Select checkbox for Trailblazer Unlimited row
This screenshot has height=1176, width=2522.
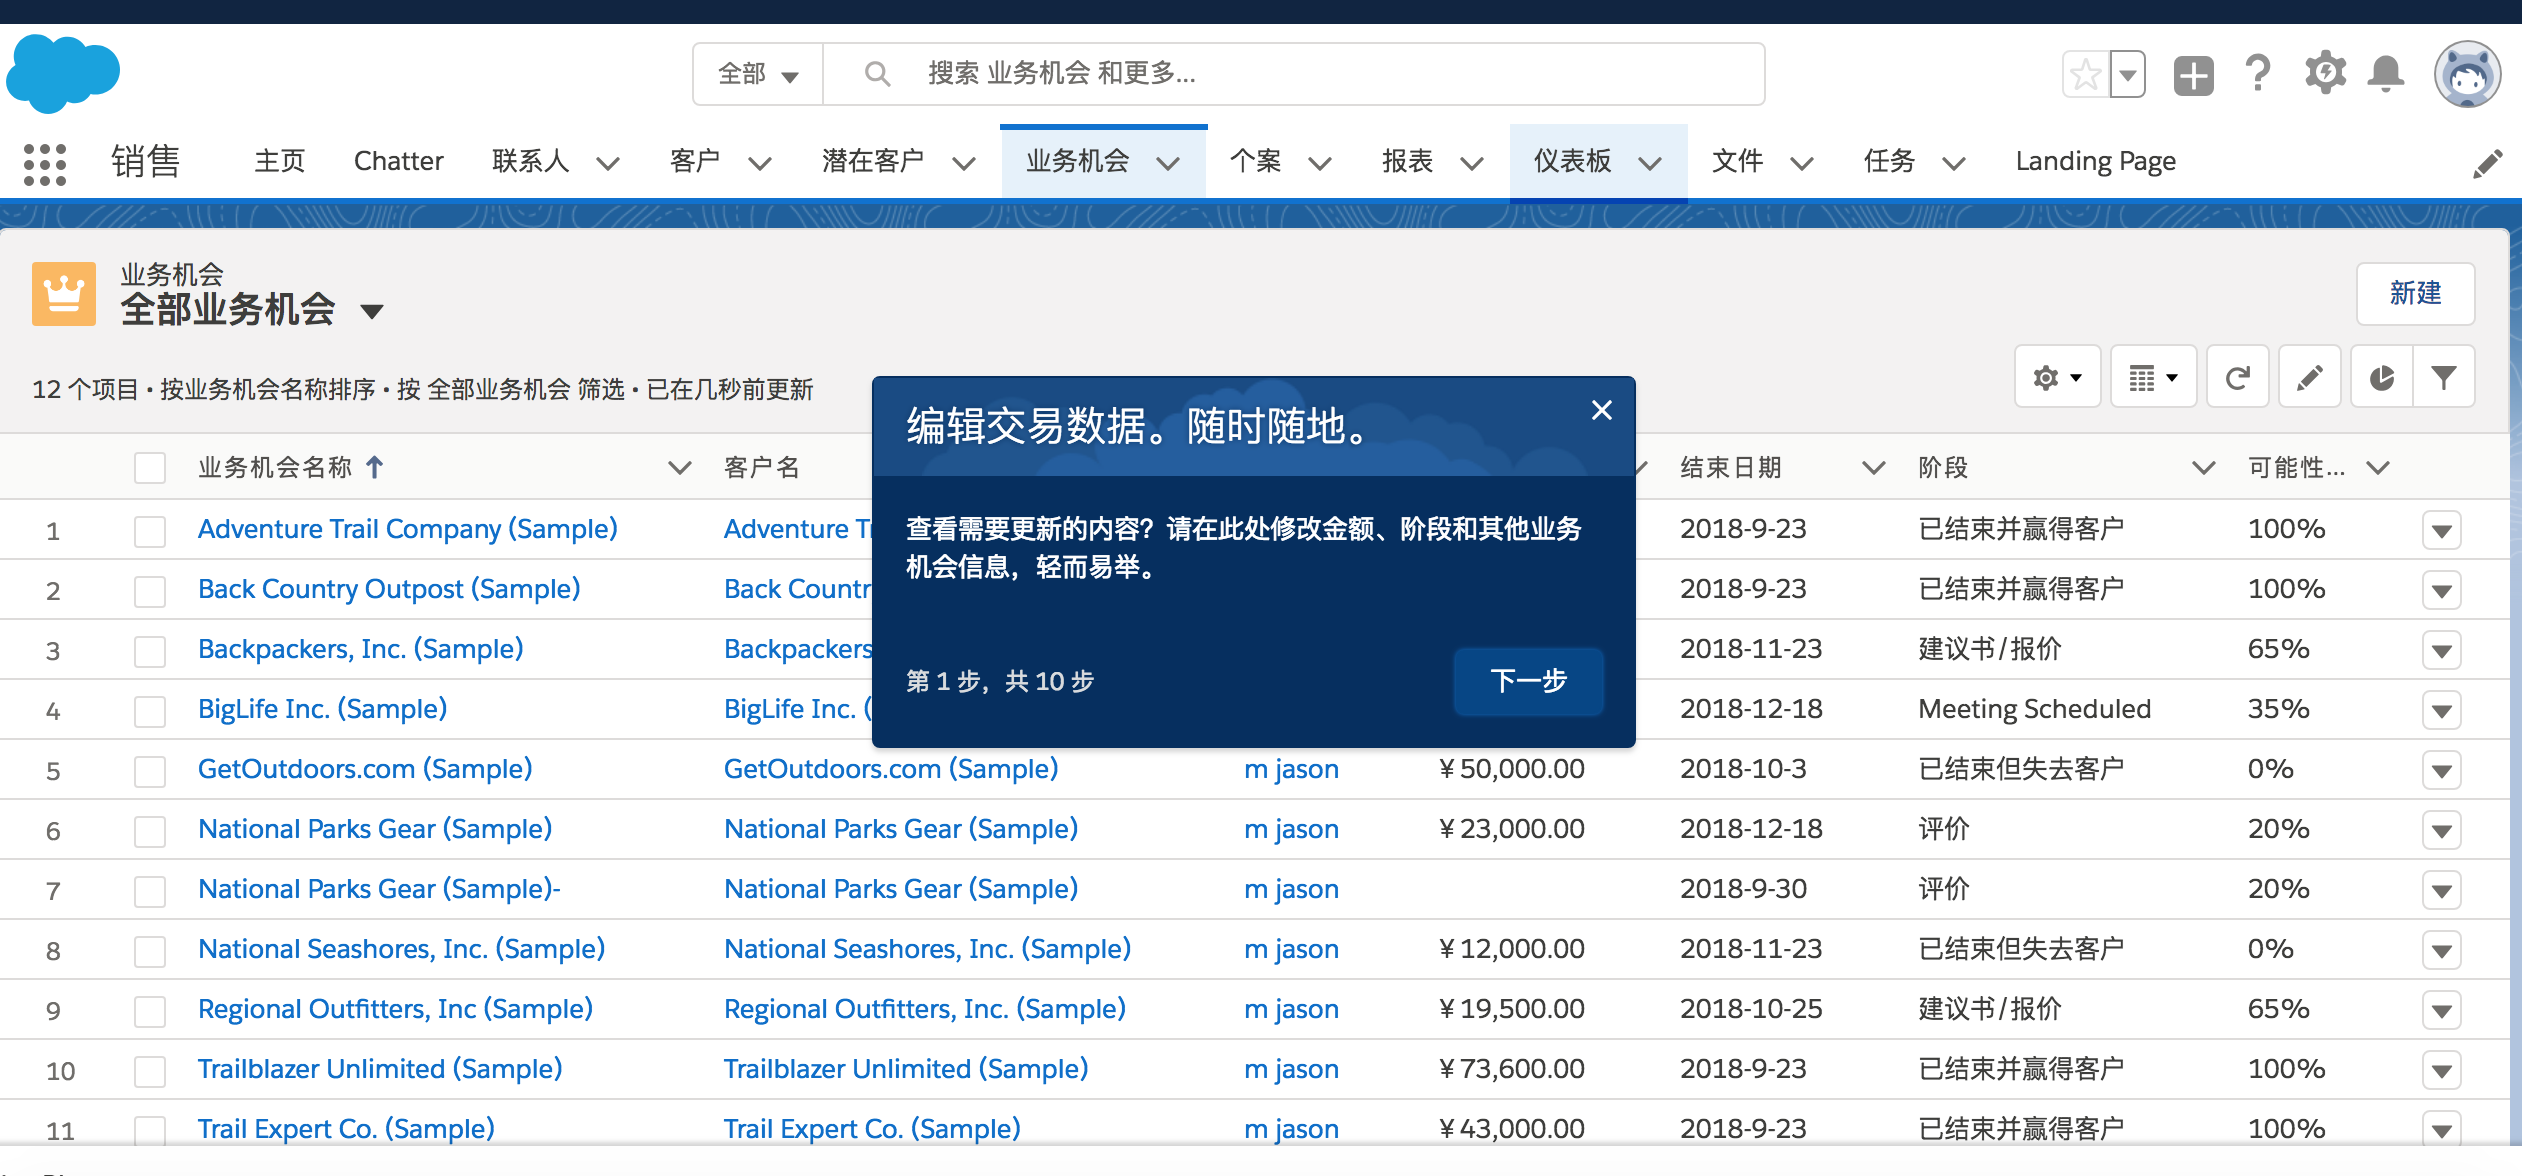[150, 1070]
